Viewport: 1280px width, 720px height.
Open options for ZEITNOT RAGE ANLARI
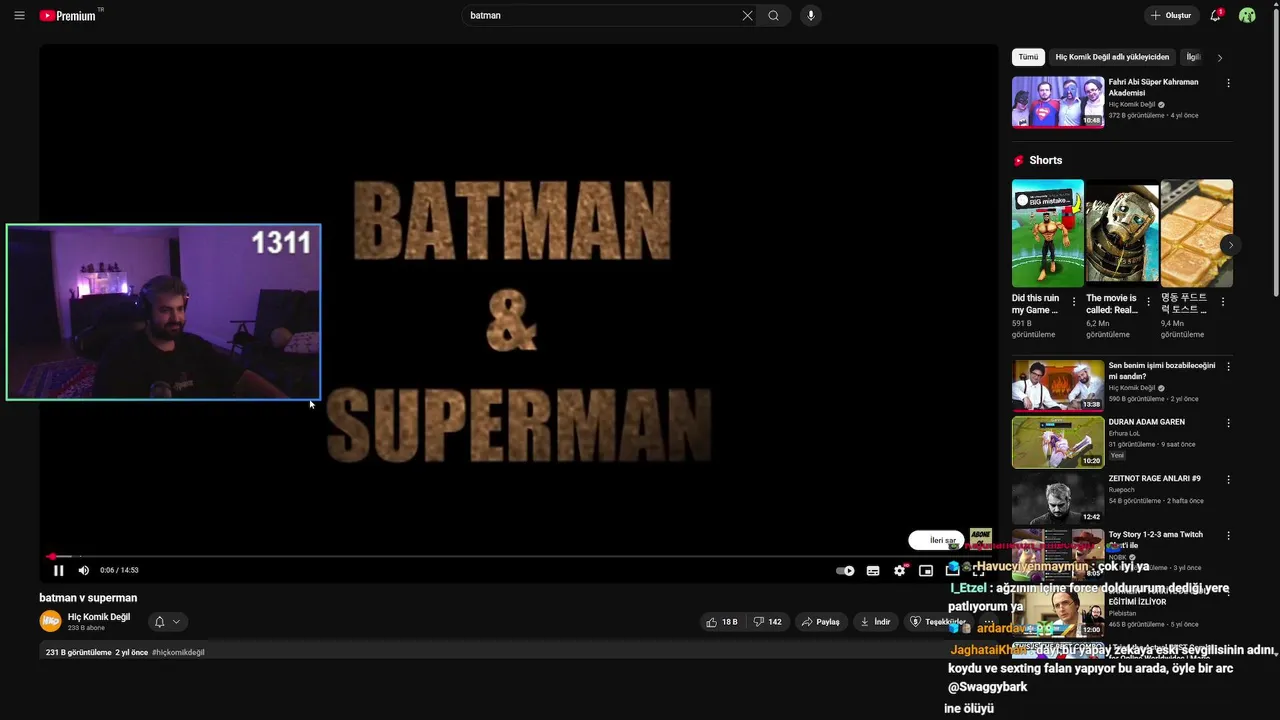pos(1228,479)
